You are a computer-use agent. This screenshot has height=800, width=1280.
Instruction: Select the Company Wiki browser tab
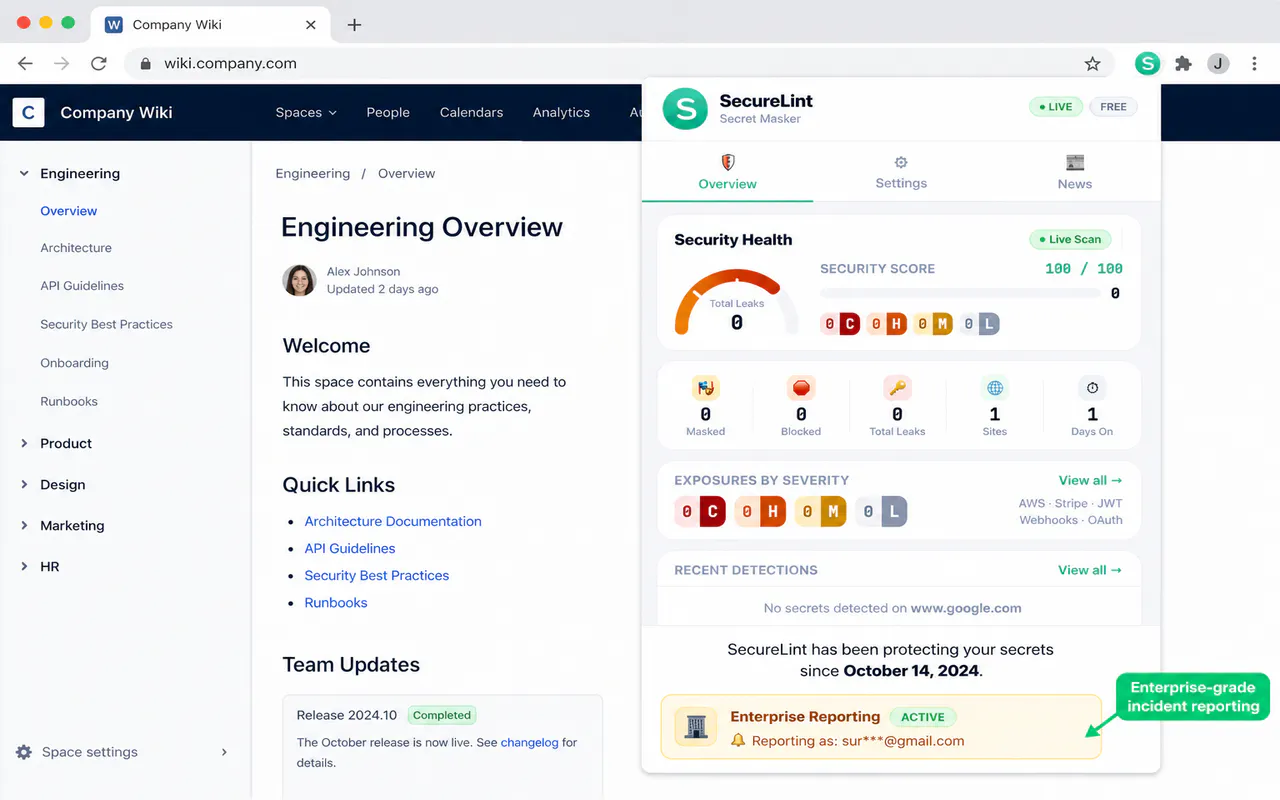[x=210, y=25]
